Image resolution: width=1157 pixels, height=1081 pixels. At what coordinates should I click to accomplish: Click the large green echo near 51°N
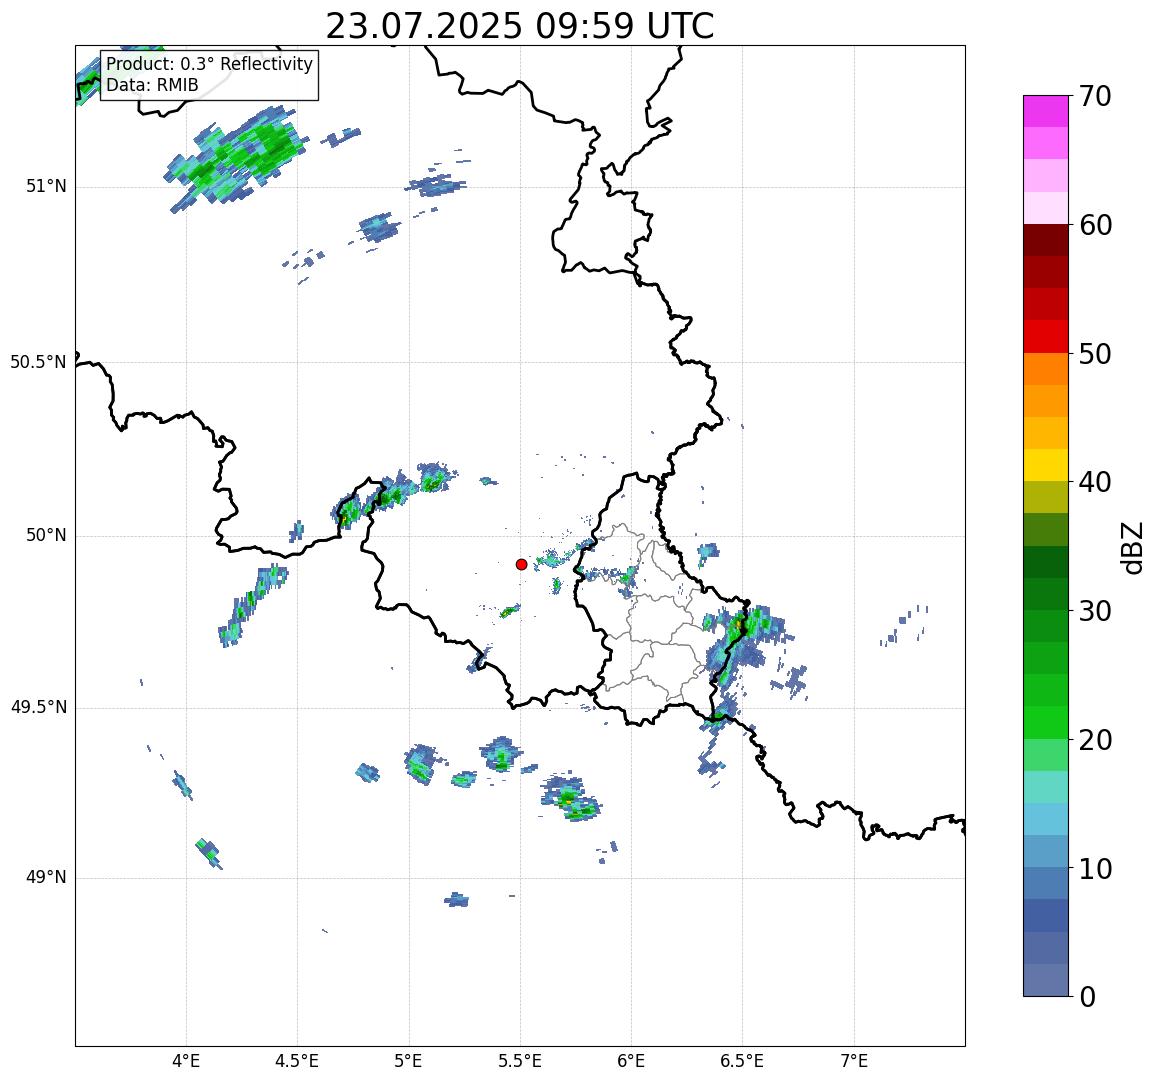click(x=238, y=159)
